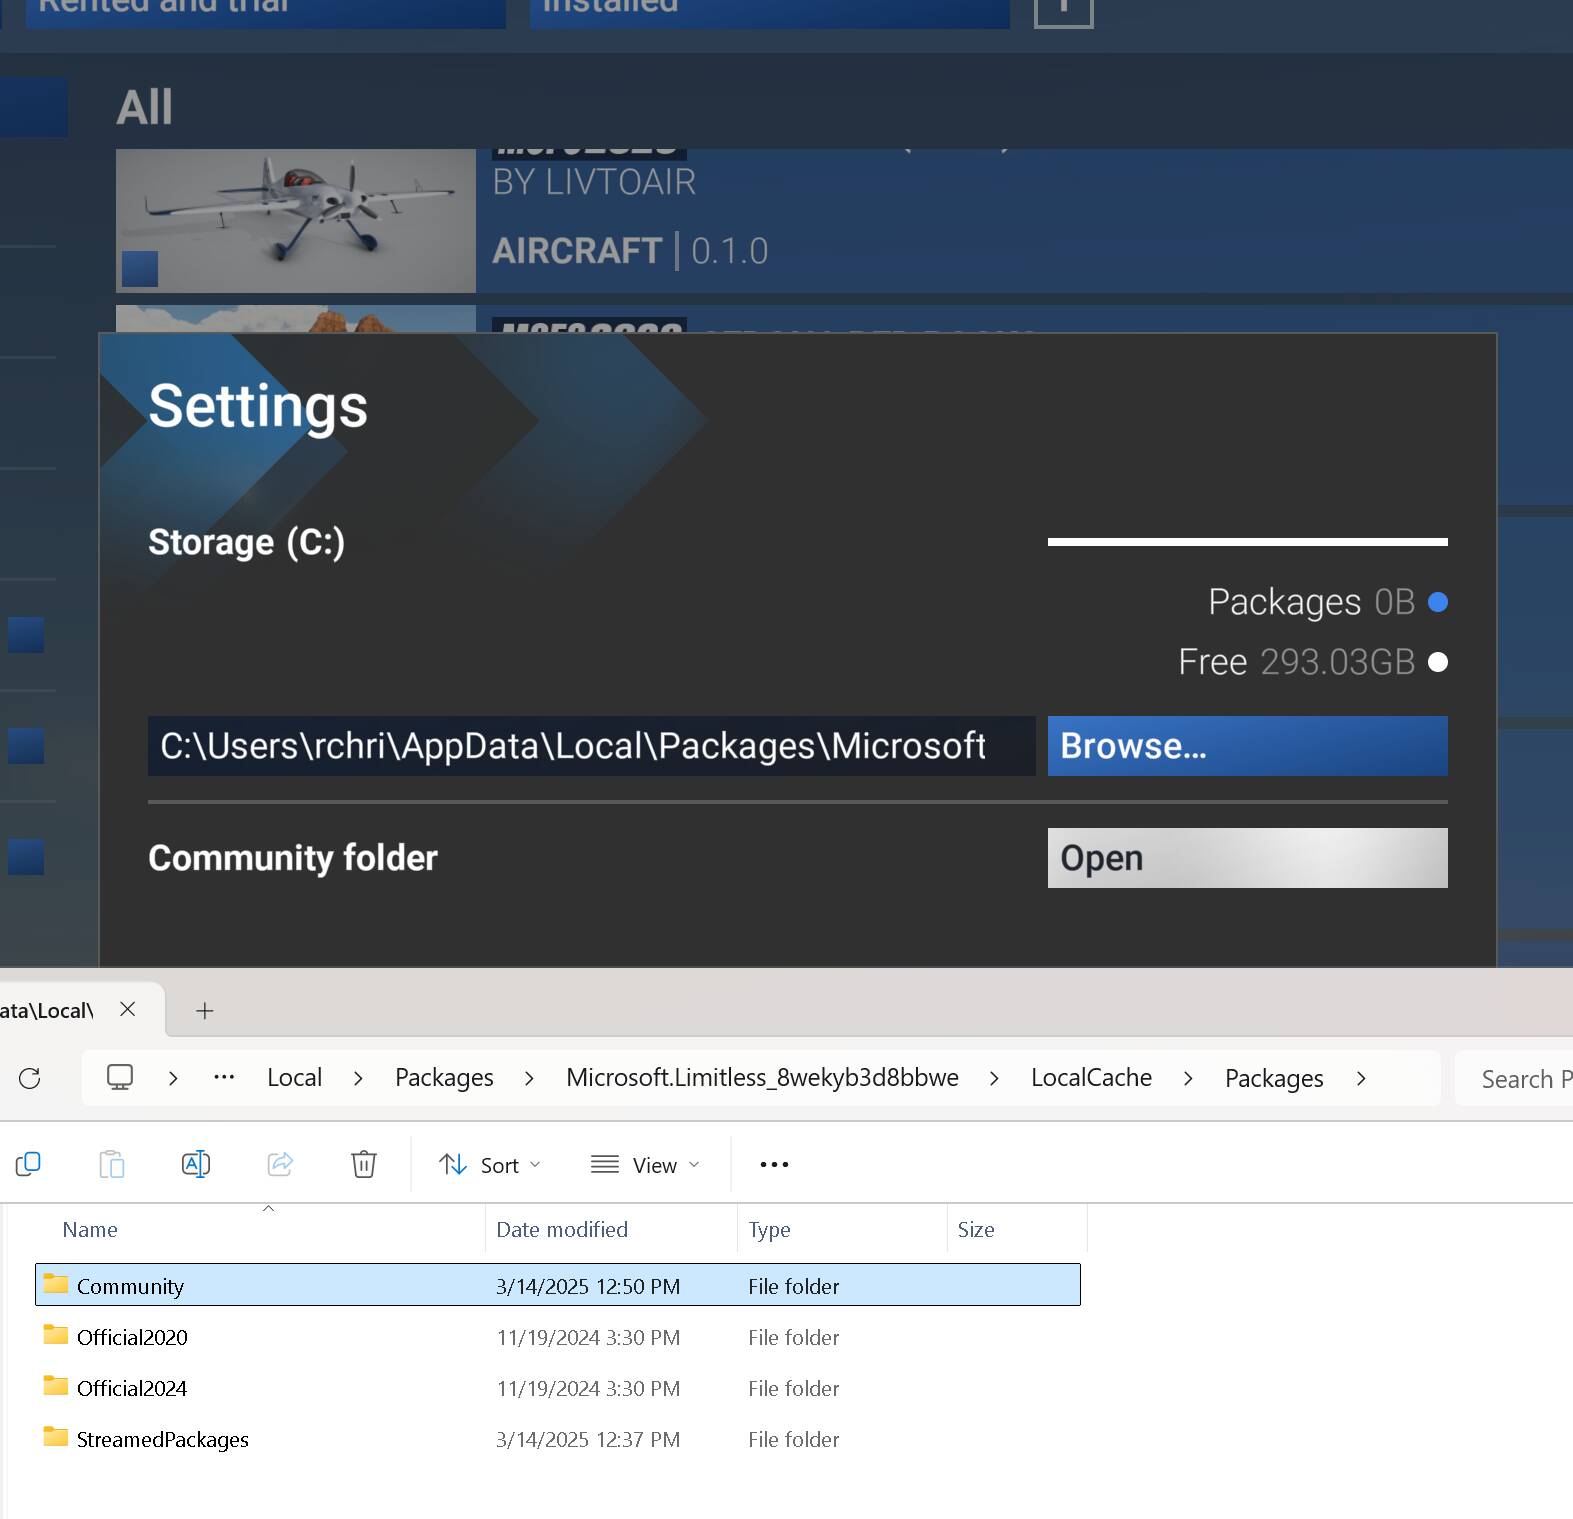
Task: Click the Refresh icon in File Explorer
Action: 30,1077
